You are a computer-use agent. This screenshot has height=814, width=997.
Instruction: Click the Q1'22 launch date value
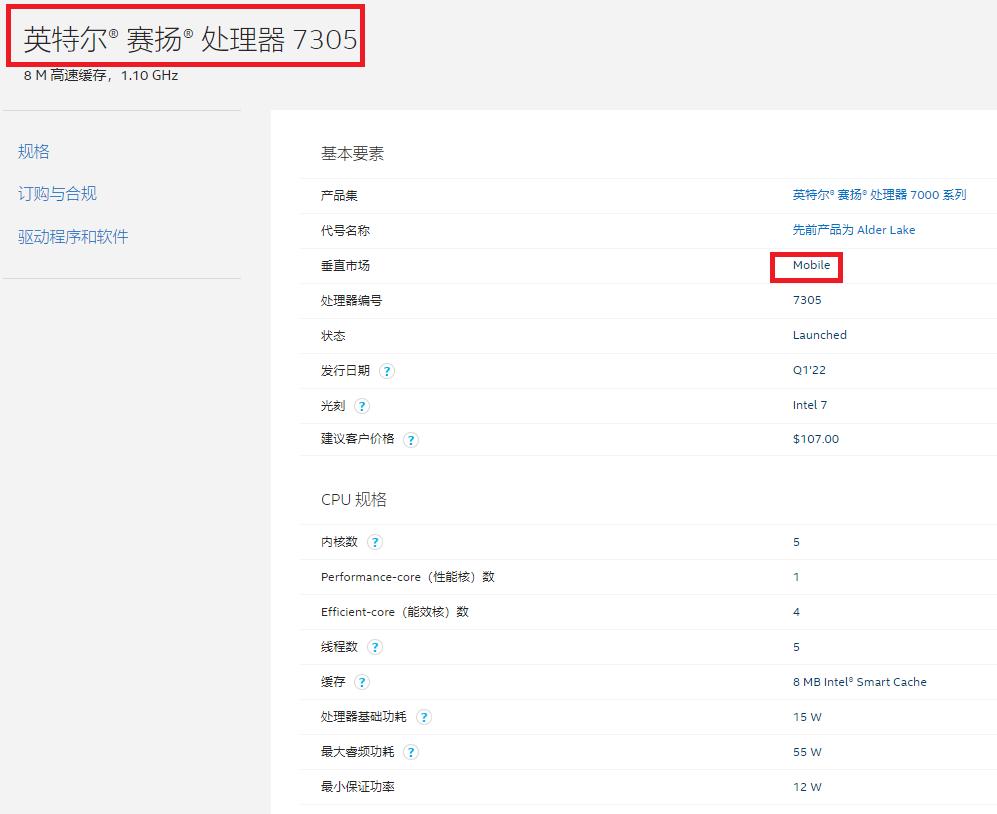(x=808, y=370)
